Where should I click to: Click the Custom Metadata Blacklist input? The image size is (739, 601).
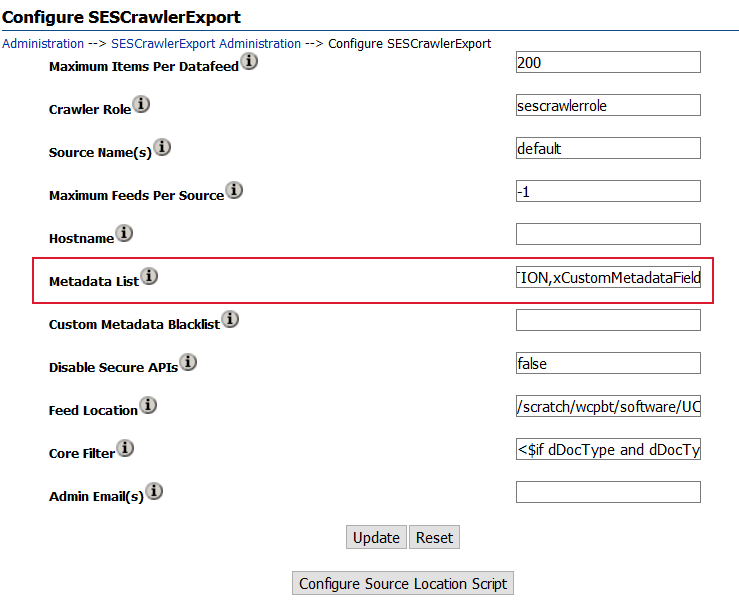[x=608, y=320]
